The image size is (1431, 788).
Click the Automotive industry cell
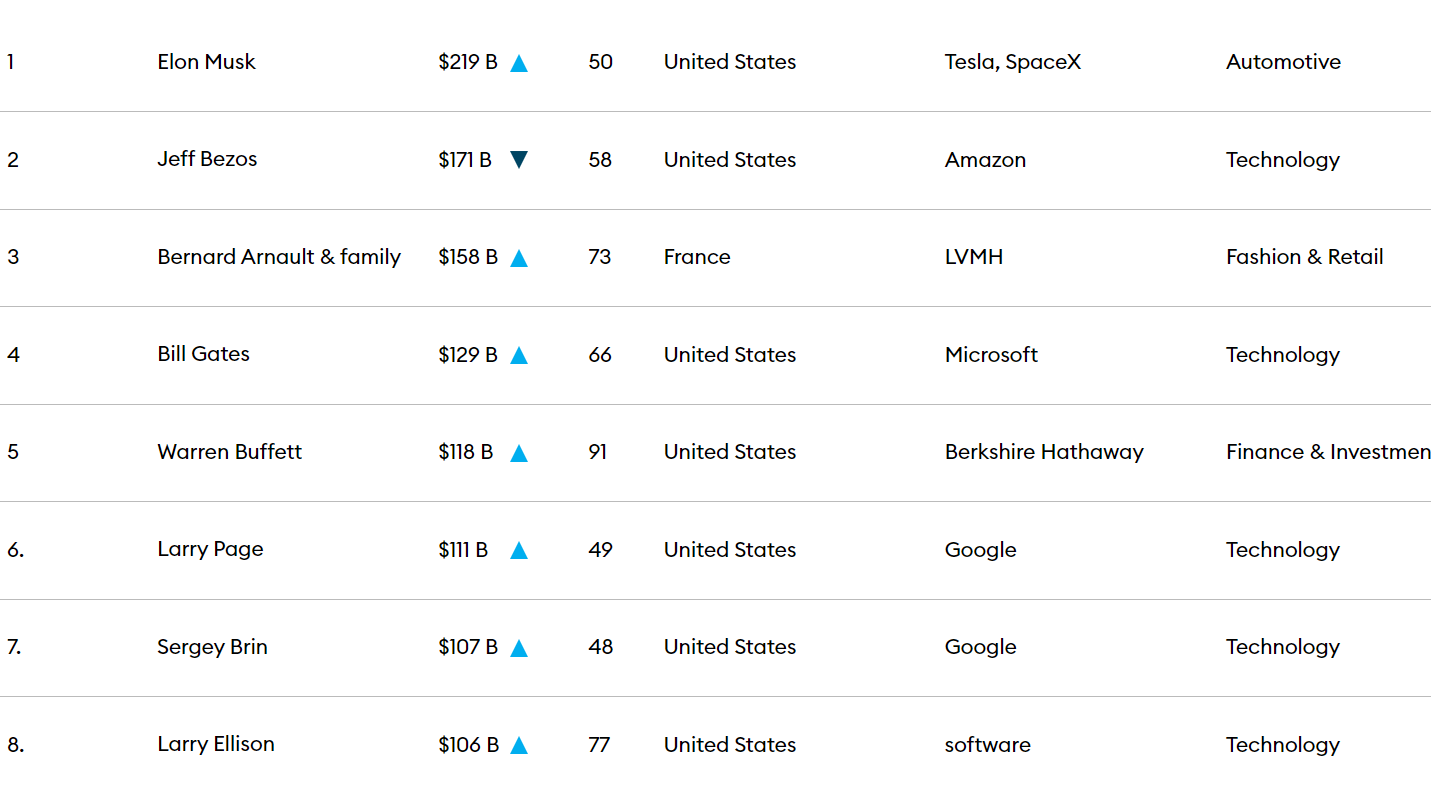pos(1283,62)
